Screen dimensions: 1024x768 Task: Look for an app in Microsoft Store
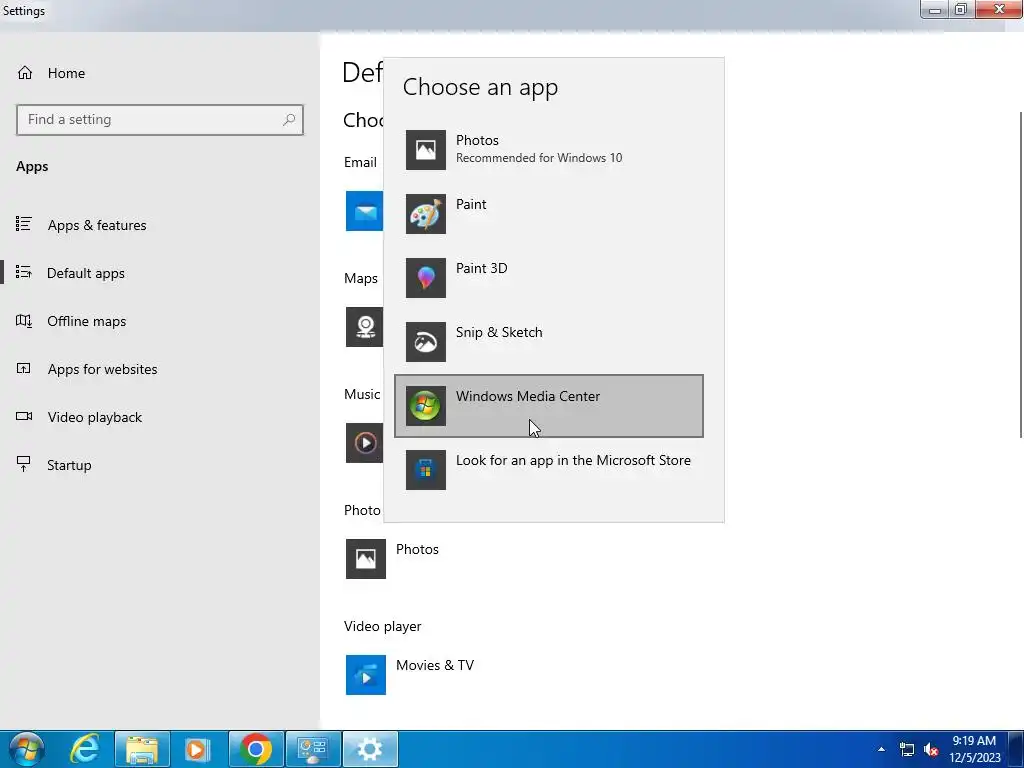click(x=549, y=470)
